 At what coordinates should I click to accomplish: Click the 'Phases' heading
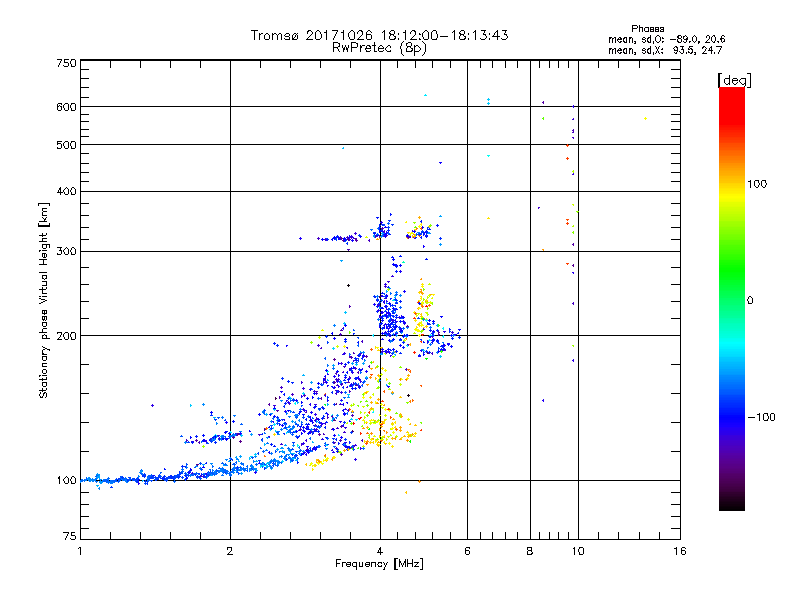(647, 29)
